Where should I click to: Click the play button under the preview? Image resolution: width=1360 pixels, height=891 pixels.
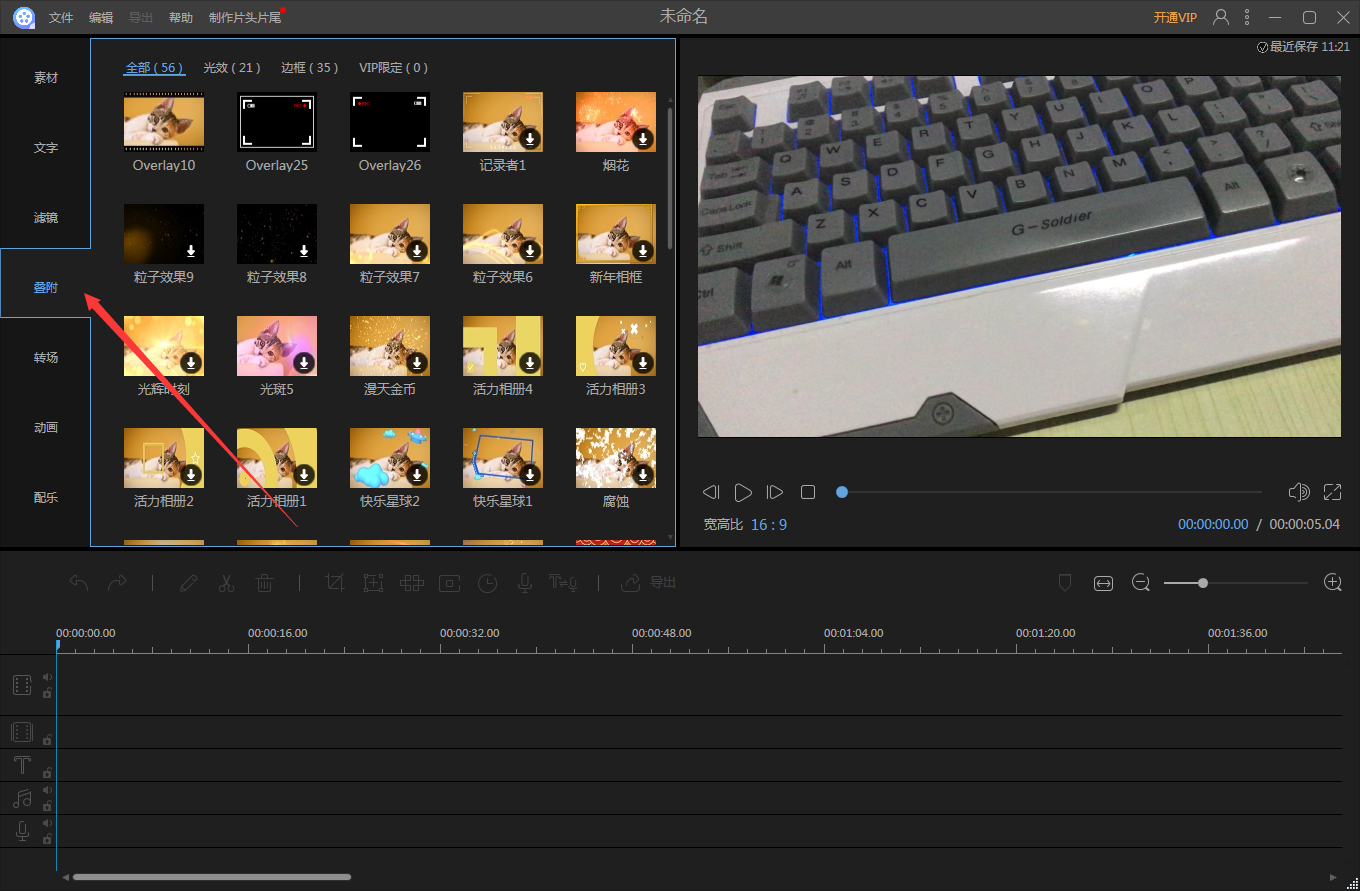743,492
